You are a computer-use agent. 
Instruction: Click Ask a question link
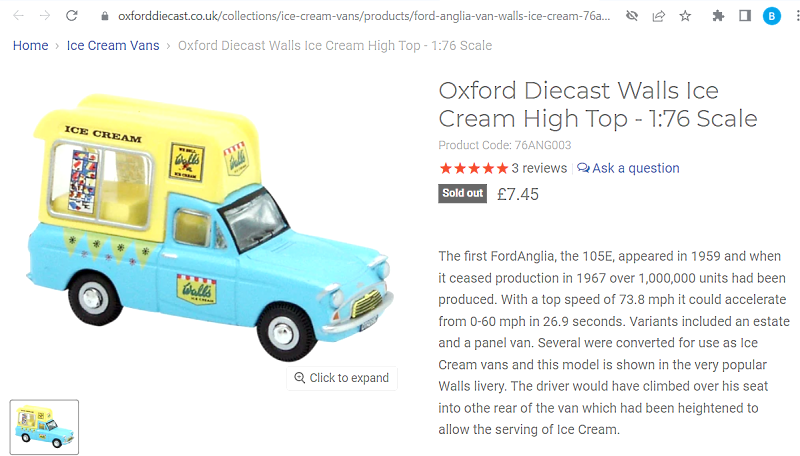coord(629,168)
